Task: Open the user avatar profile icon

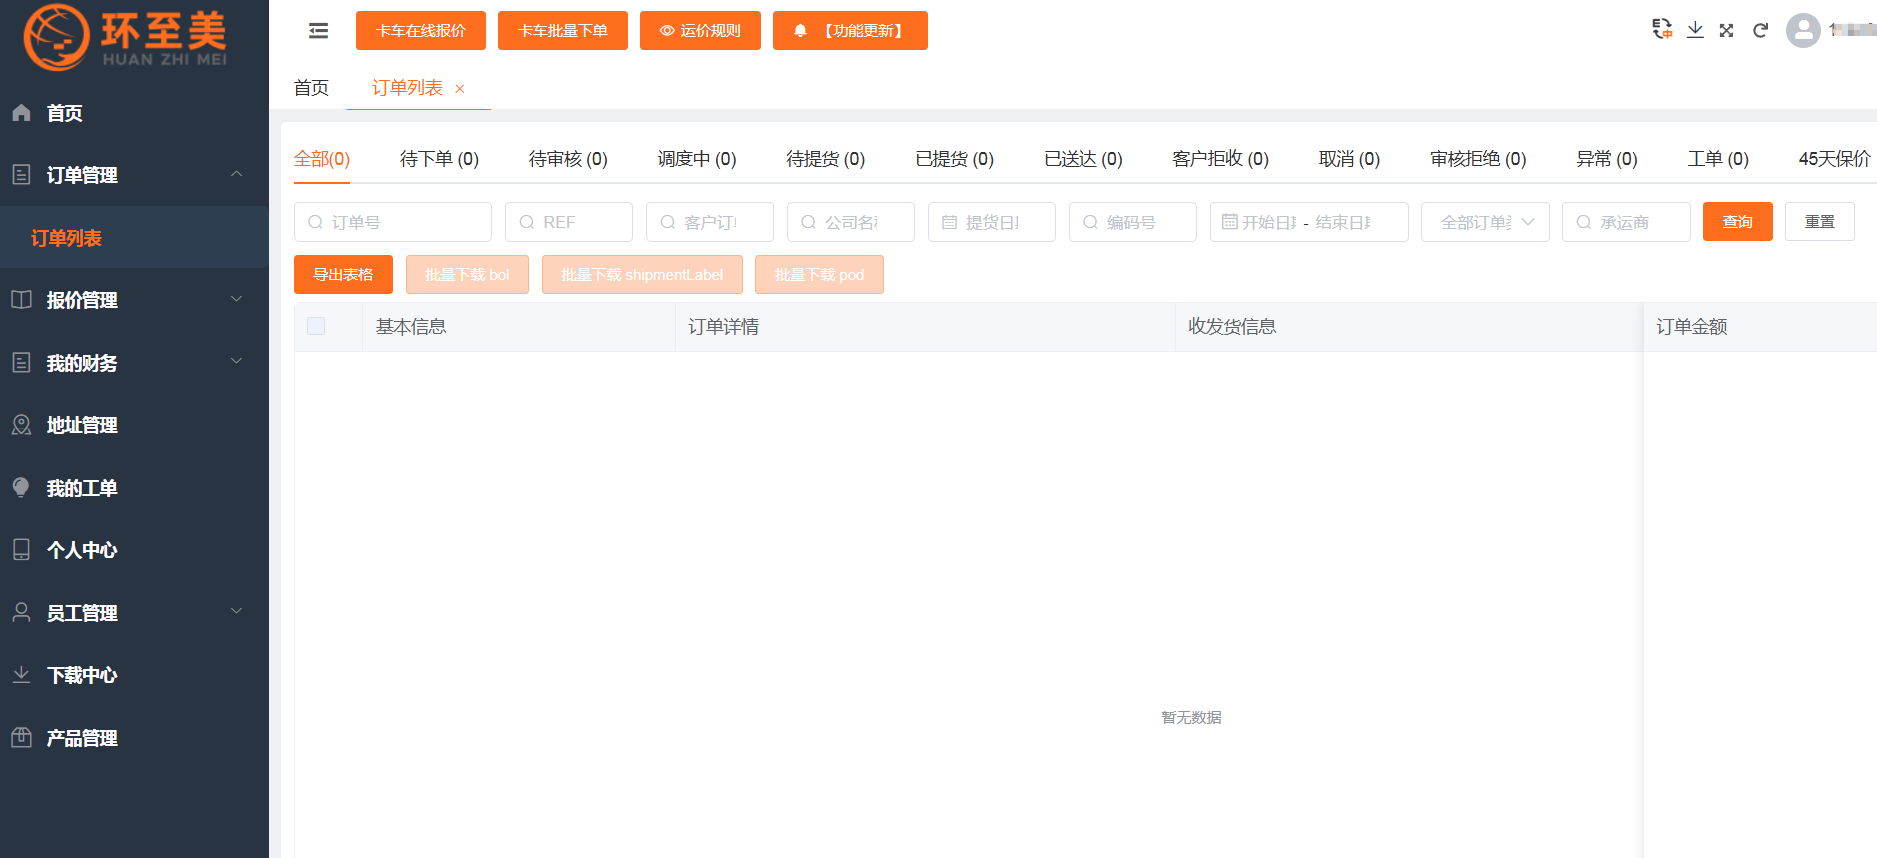Action: (x=1803, y=30)
